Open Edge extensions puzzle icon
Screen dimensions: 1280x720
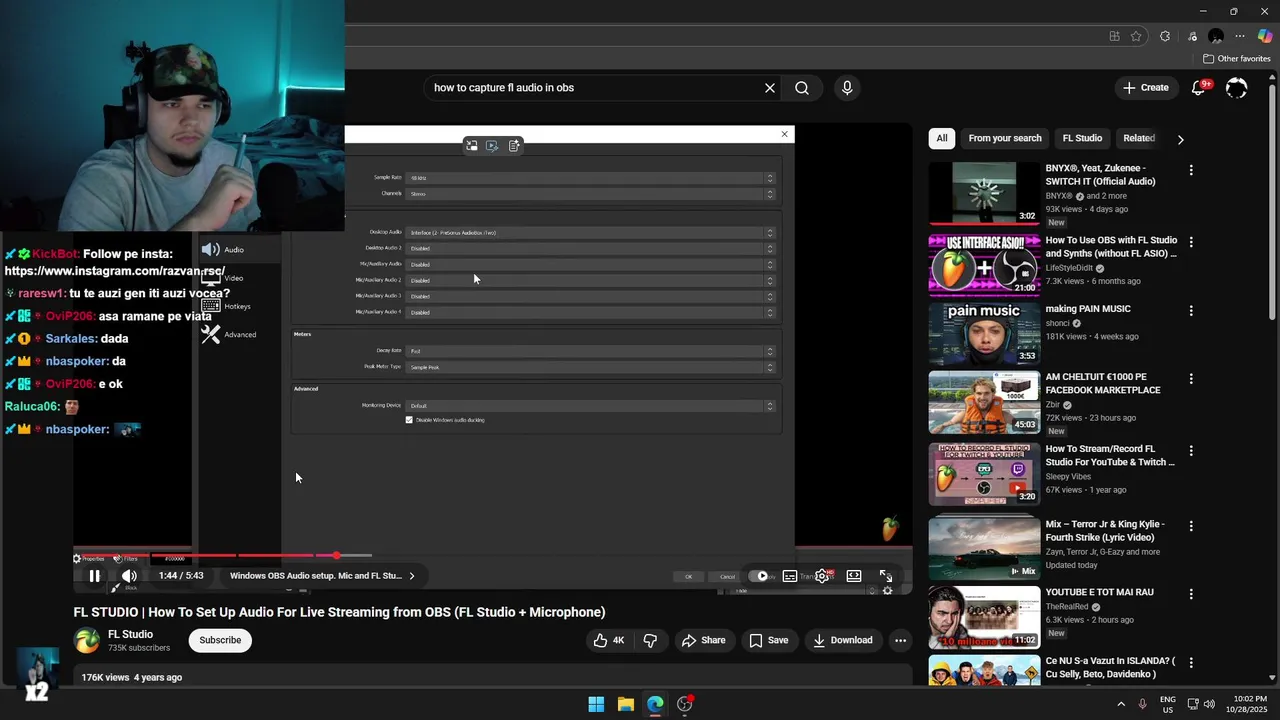click(x=1165, y=36)
